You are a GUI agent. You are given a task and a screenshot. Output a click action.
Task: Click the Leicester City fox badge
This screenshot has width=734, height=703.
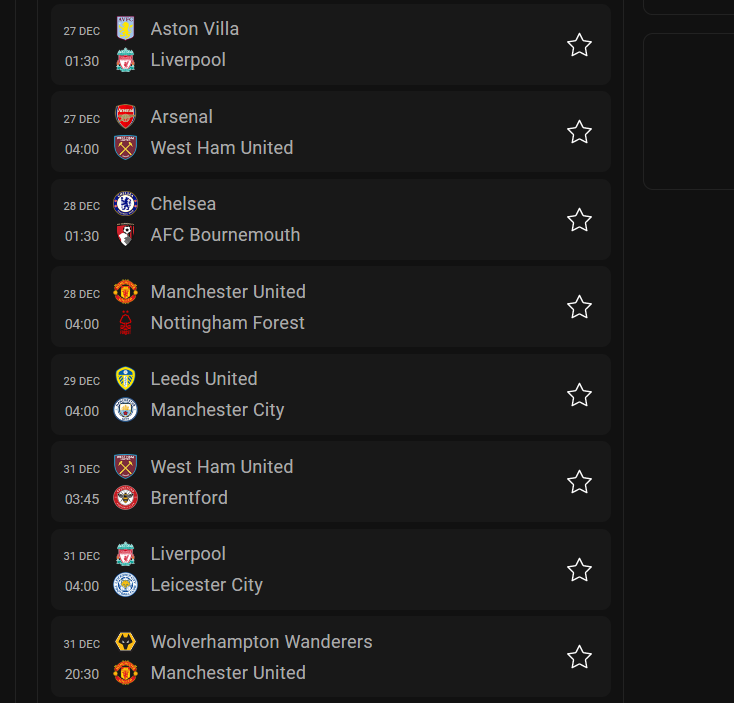(x=125, y=585)
